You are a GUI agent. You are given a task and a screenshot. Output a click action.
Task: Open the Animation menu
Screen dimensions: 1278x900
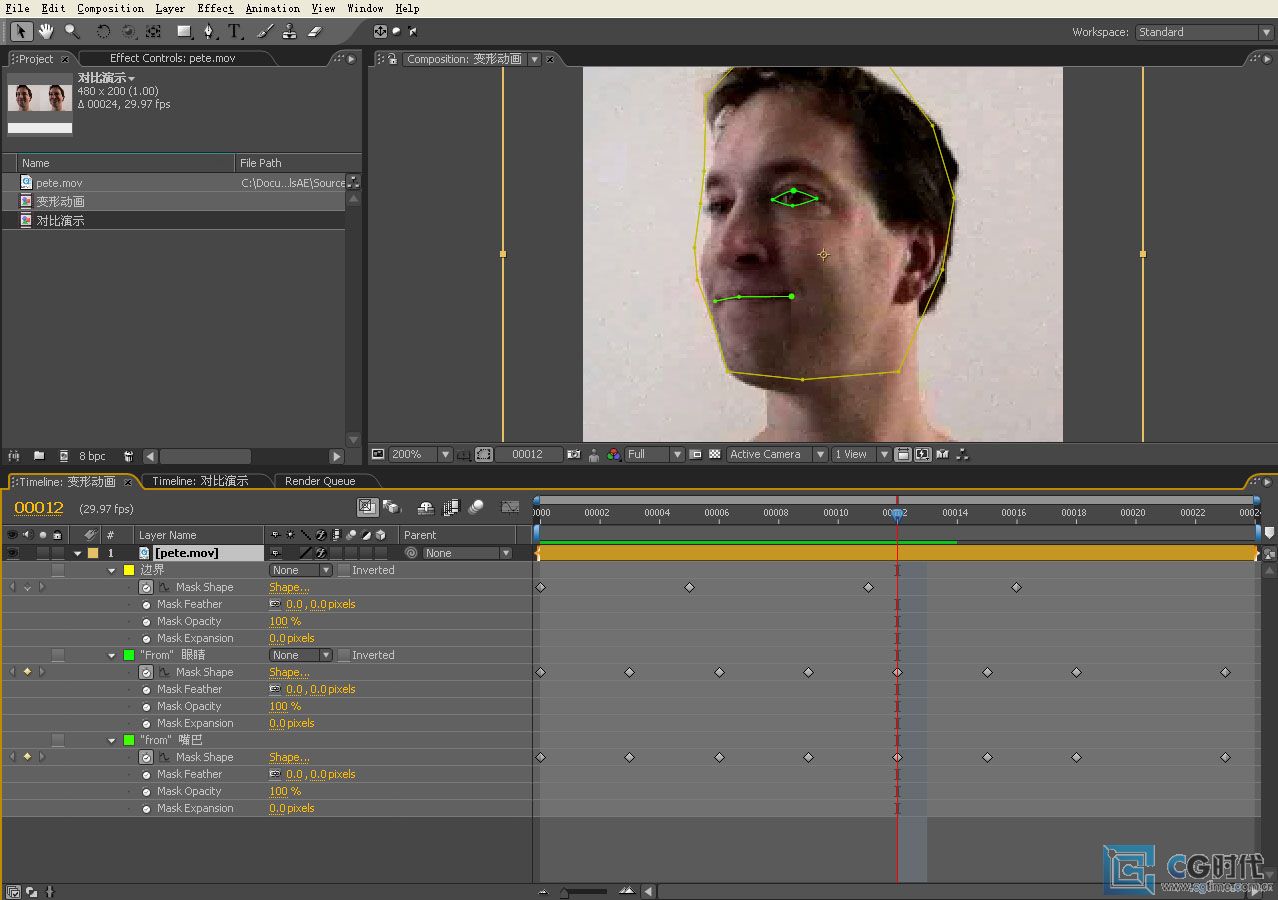(272, 8)
